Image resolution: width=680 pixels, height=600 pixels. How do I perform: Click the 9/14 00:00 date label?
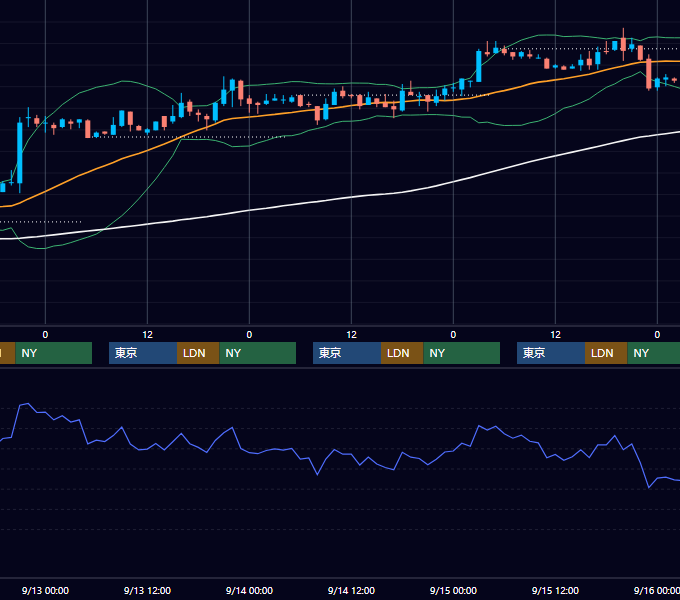[x=249, y=590]
